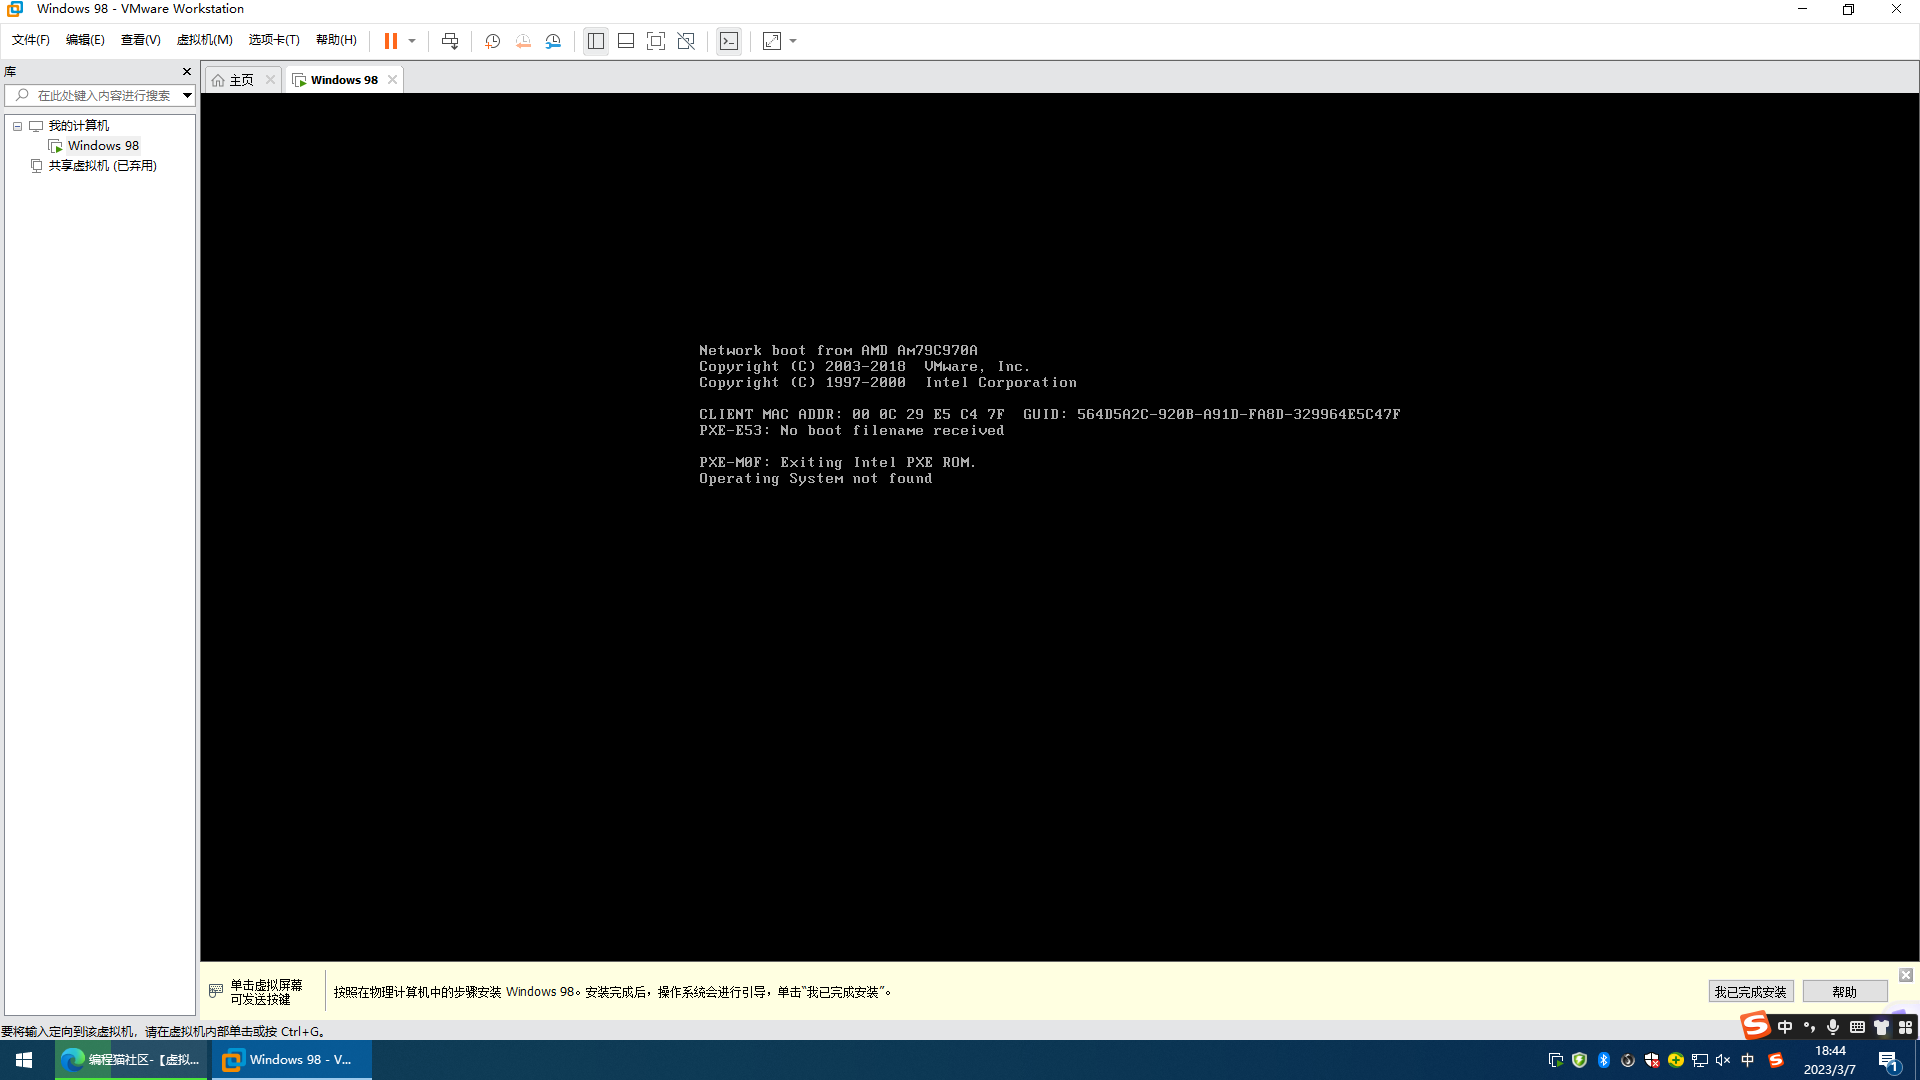Collapse the 我的计算机 tree node
Viewport: 1920px width, 1080px height.
tap(17, 126)
